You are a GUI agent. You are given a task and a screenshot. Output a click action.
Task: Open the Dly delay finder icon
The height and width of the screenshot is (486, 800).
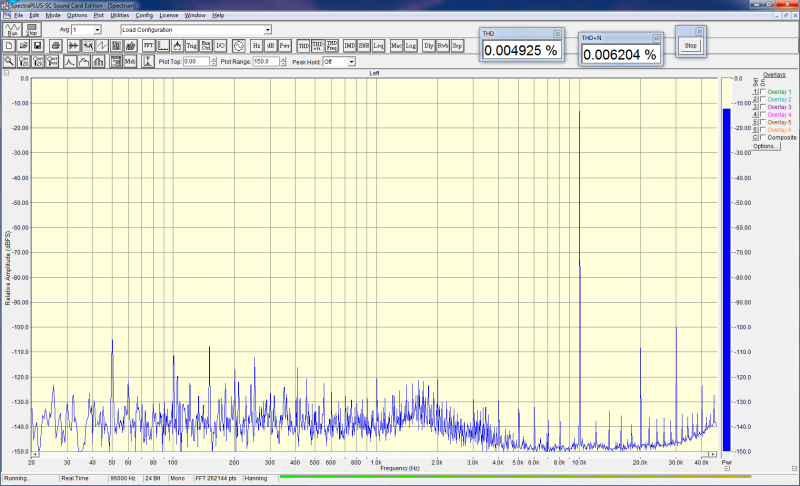click(429, 46)
